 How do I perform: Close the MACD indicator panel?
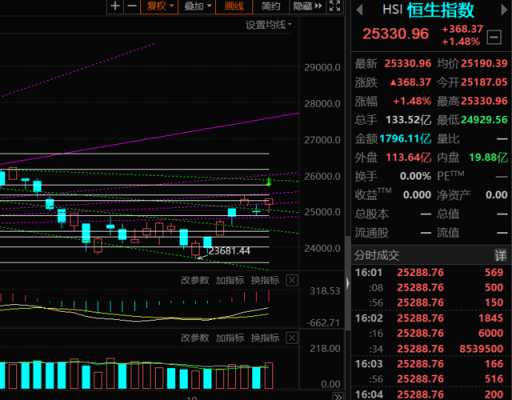(x=292, y=280)
